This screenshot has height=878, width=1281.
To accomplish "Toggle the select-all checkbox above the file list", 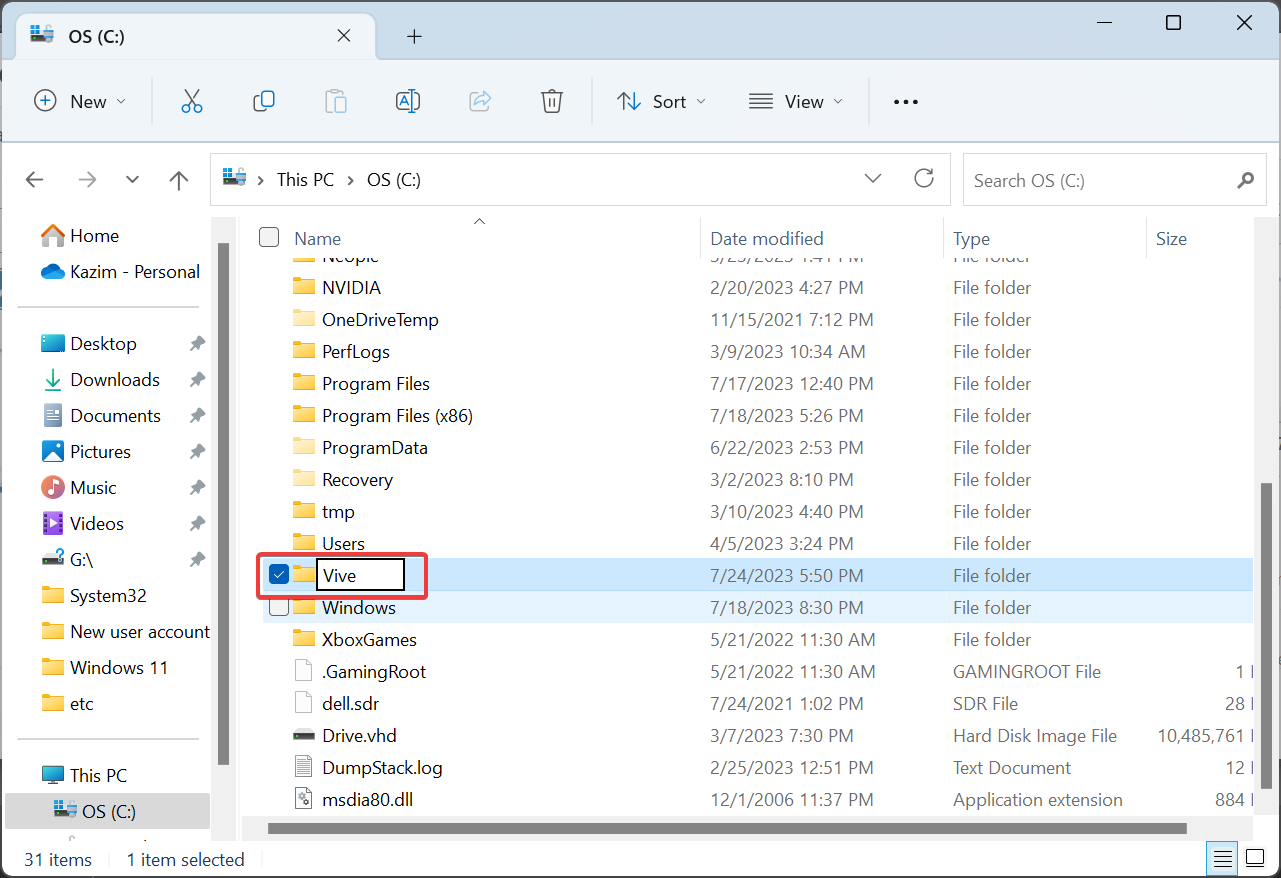I will [x=268, y=237].
